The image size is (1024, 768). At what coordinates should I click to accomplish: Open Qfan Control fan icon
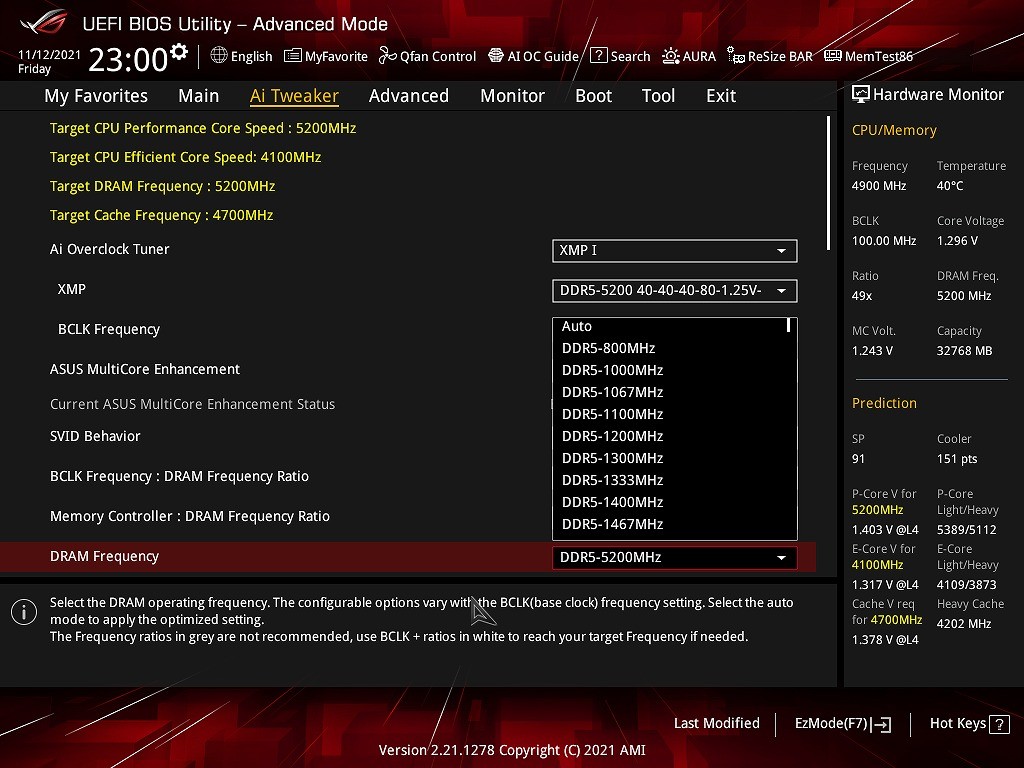coord(388,56)
